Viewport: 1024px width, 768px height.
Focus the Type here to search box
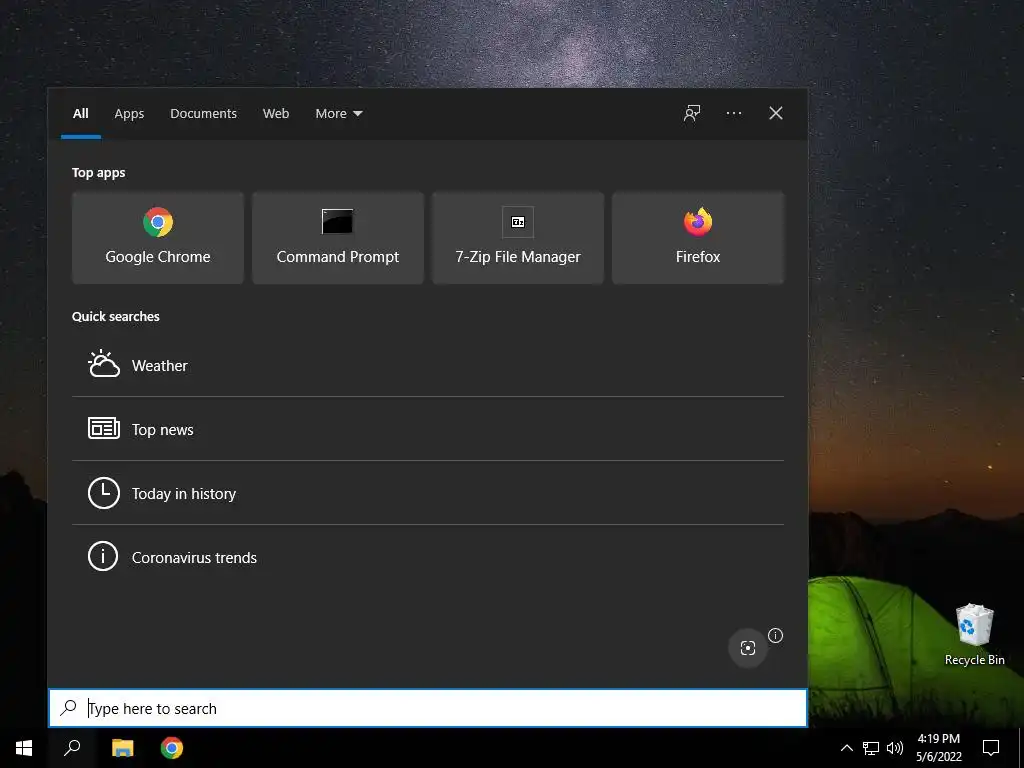pos(428,708)
